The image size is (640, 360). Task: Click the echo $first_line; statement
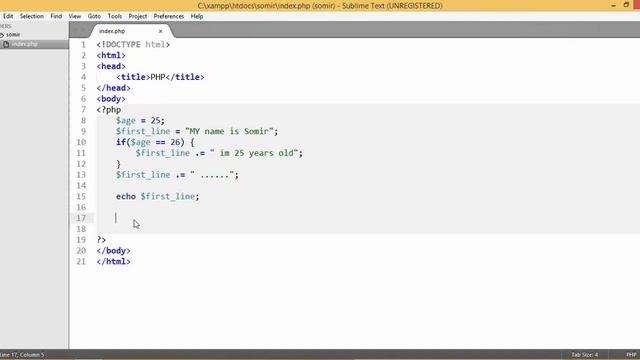(158, 197)
